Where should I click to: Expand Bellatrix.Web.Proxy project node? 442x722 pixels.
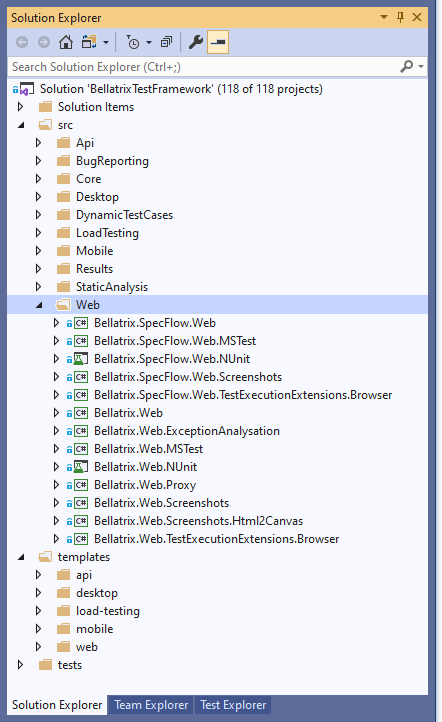tap(56, 485)
